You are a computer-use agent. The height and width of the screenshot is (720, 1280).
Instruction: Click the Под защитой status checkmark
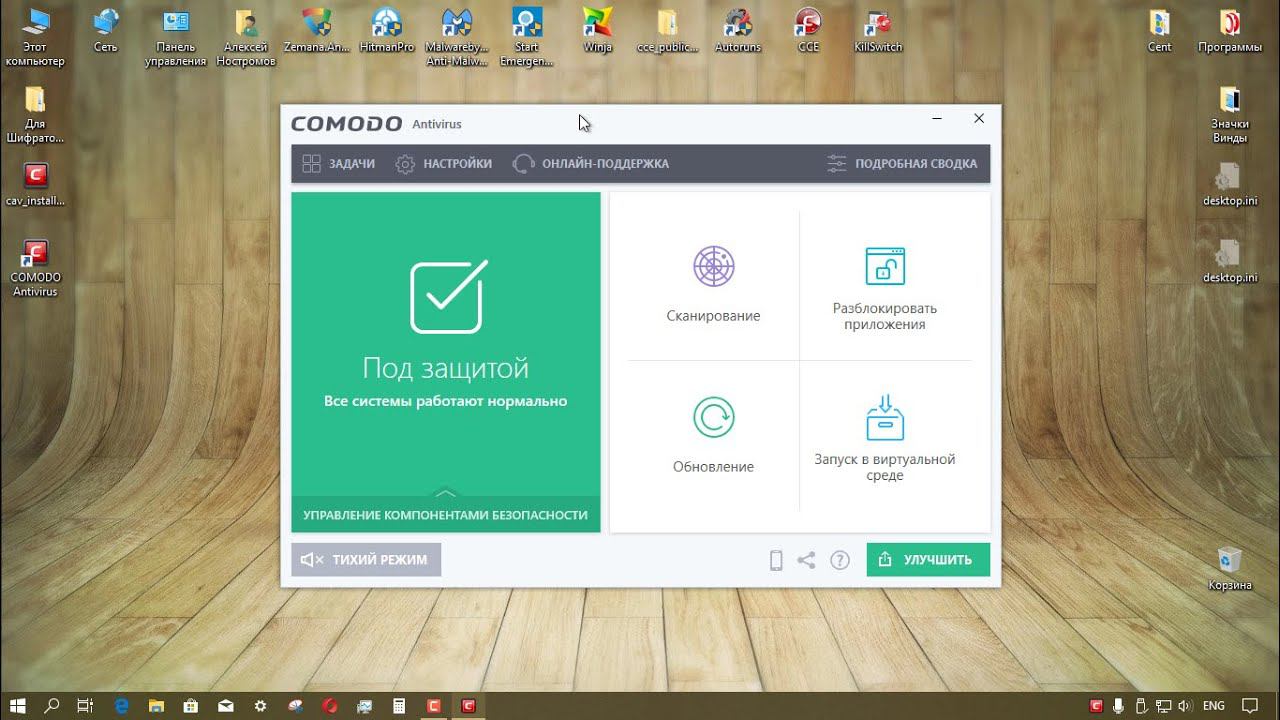[447, 296]
